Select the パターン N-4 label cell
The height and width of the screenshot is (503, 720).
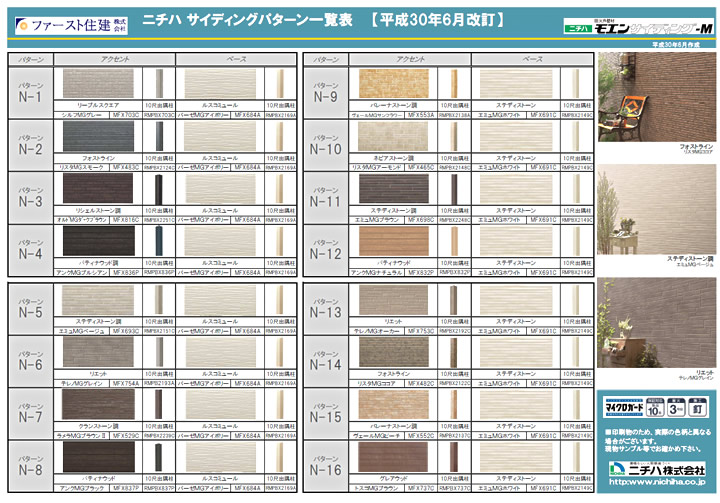(x=31, y=250)
